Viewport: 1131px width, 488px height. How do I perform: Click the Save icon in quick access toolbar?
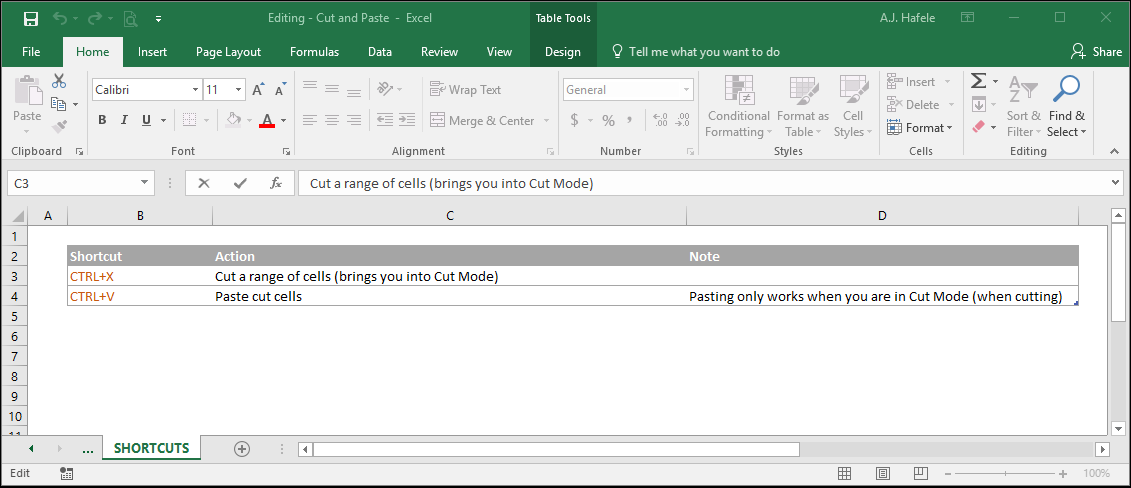click(31, 18)
